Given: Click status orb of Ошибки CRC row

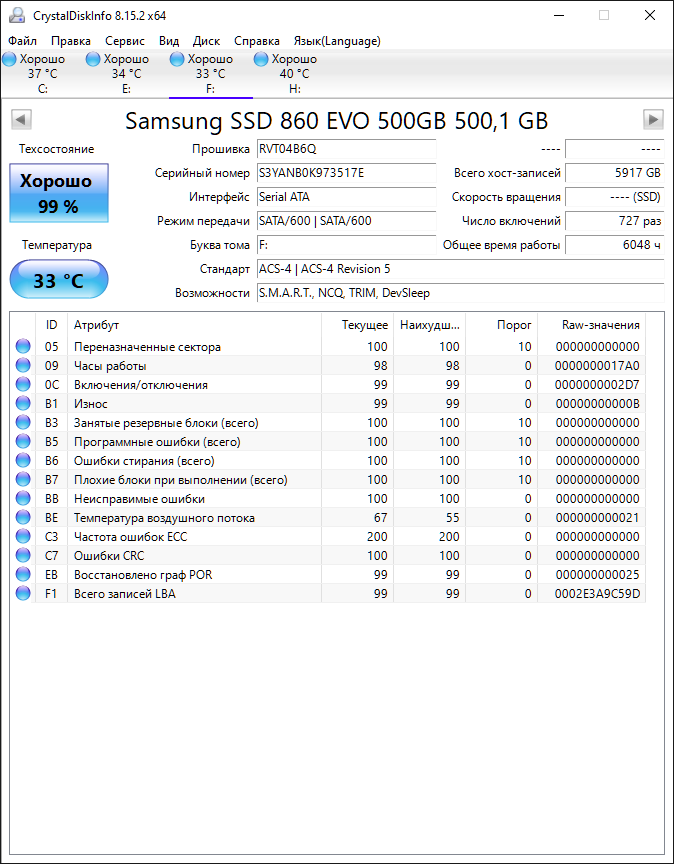Looking at the screenshot, I should [23, 555].
